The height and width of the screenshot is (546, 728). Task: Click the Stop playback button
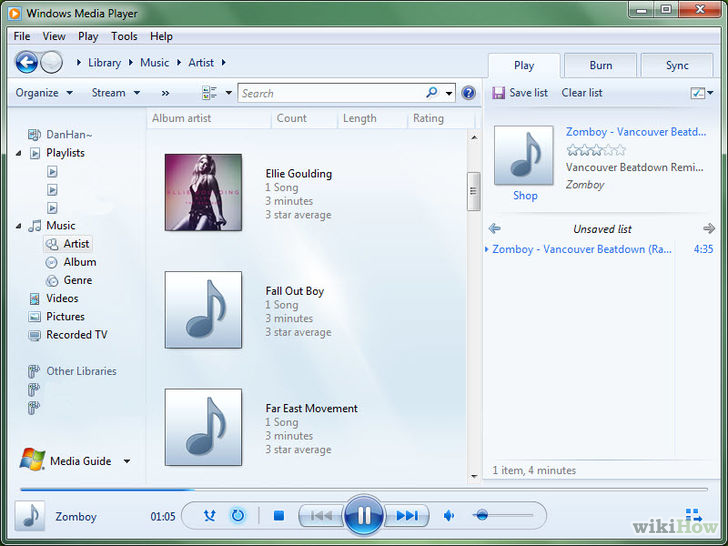(x=279, y=515)
